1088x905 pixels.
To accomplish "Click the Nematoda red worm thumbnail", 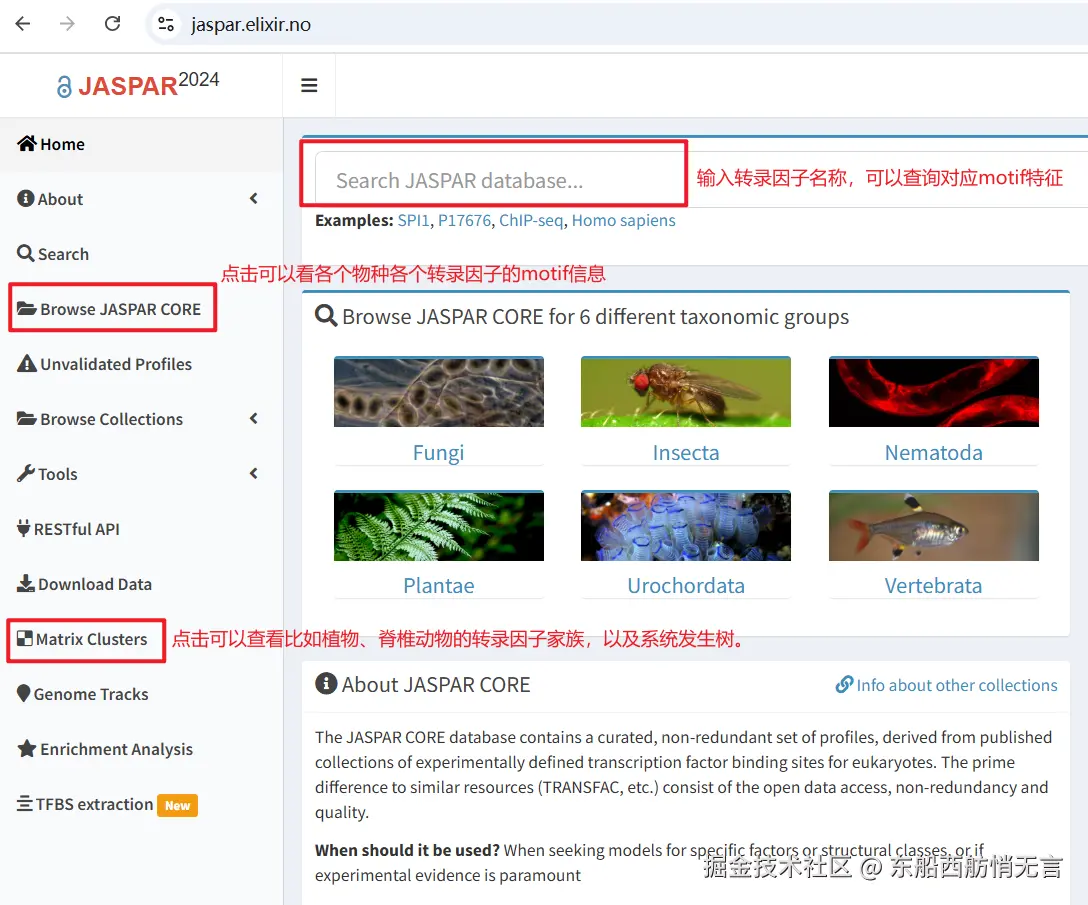I will [x=933, y=391].
